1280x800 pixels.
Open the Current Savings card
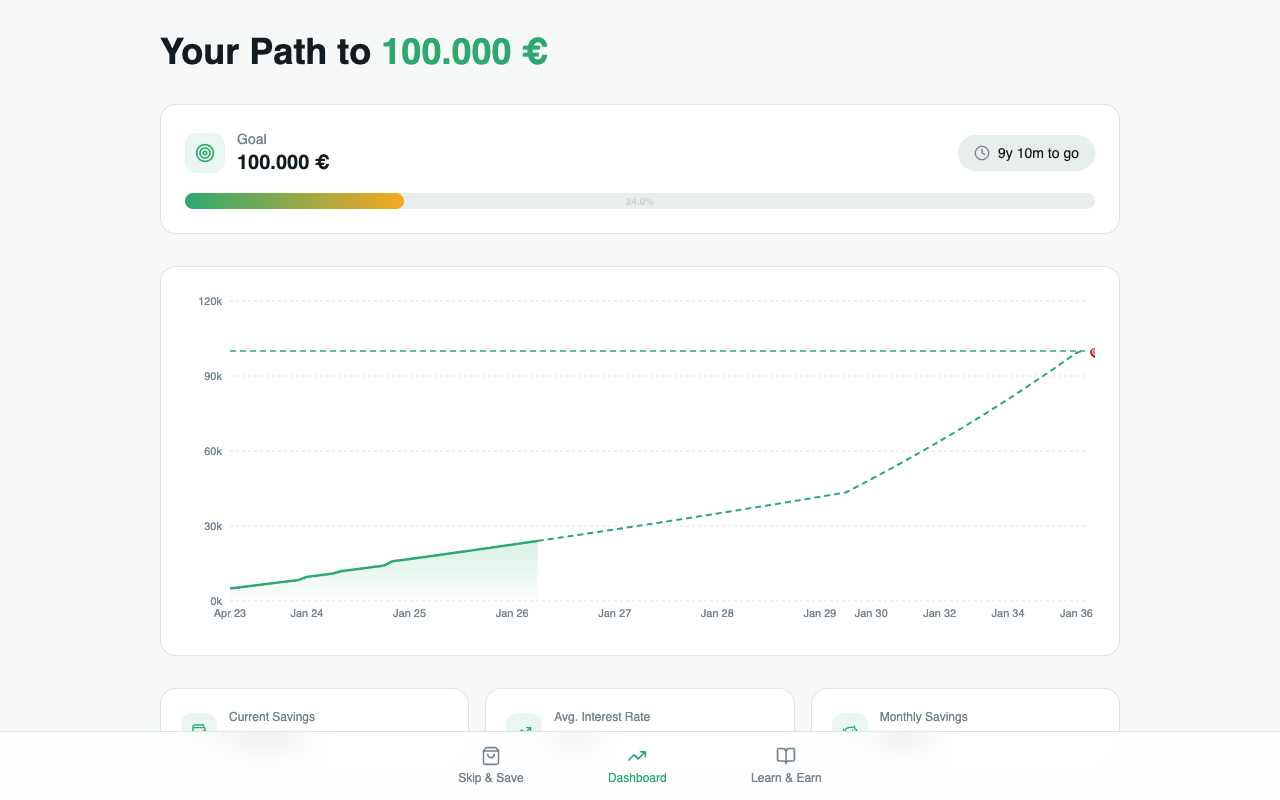[314, 710]
